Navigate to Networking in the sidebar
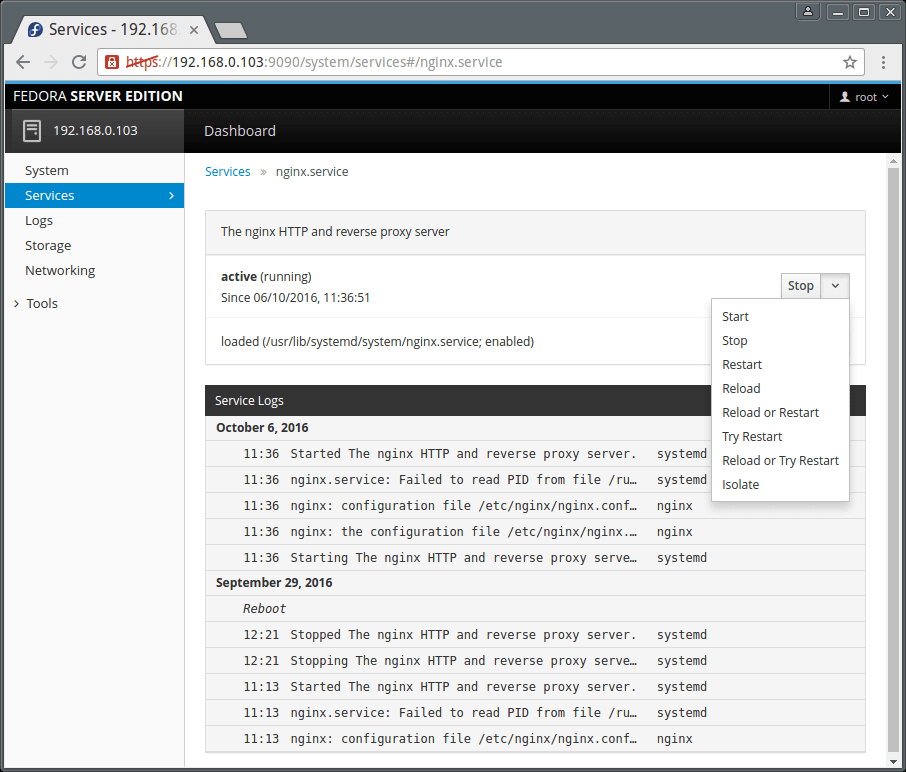The width and height of the screenshot is (906, 772). coord(60,271)
